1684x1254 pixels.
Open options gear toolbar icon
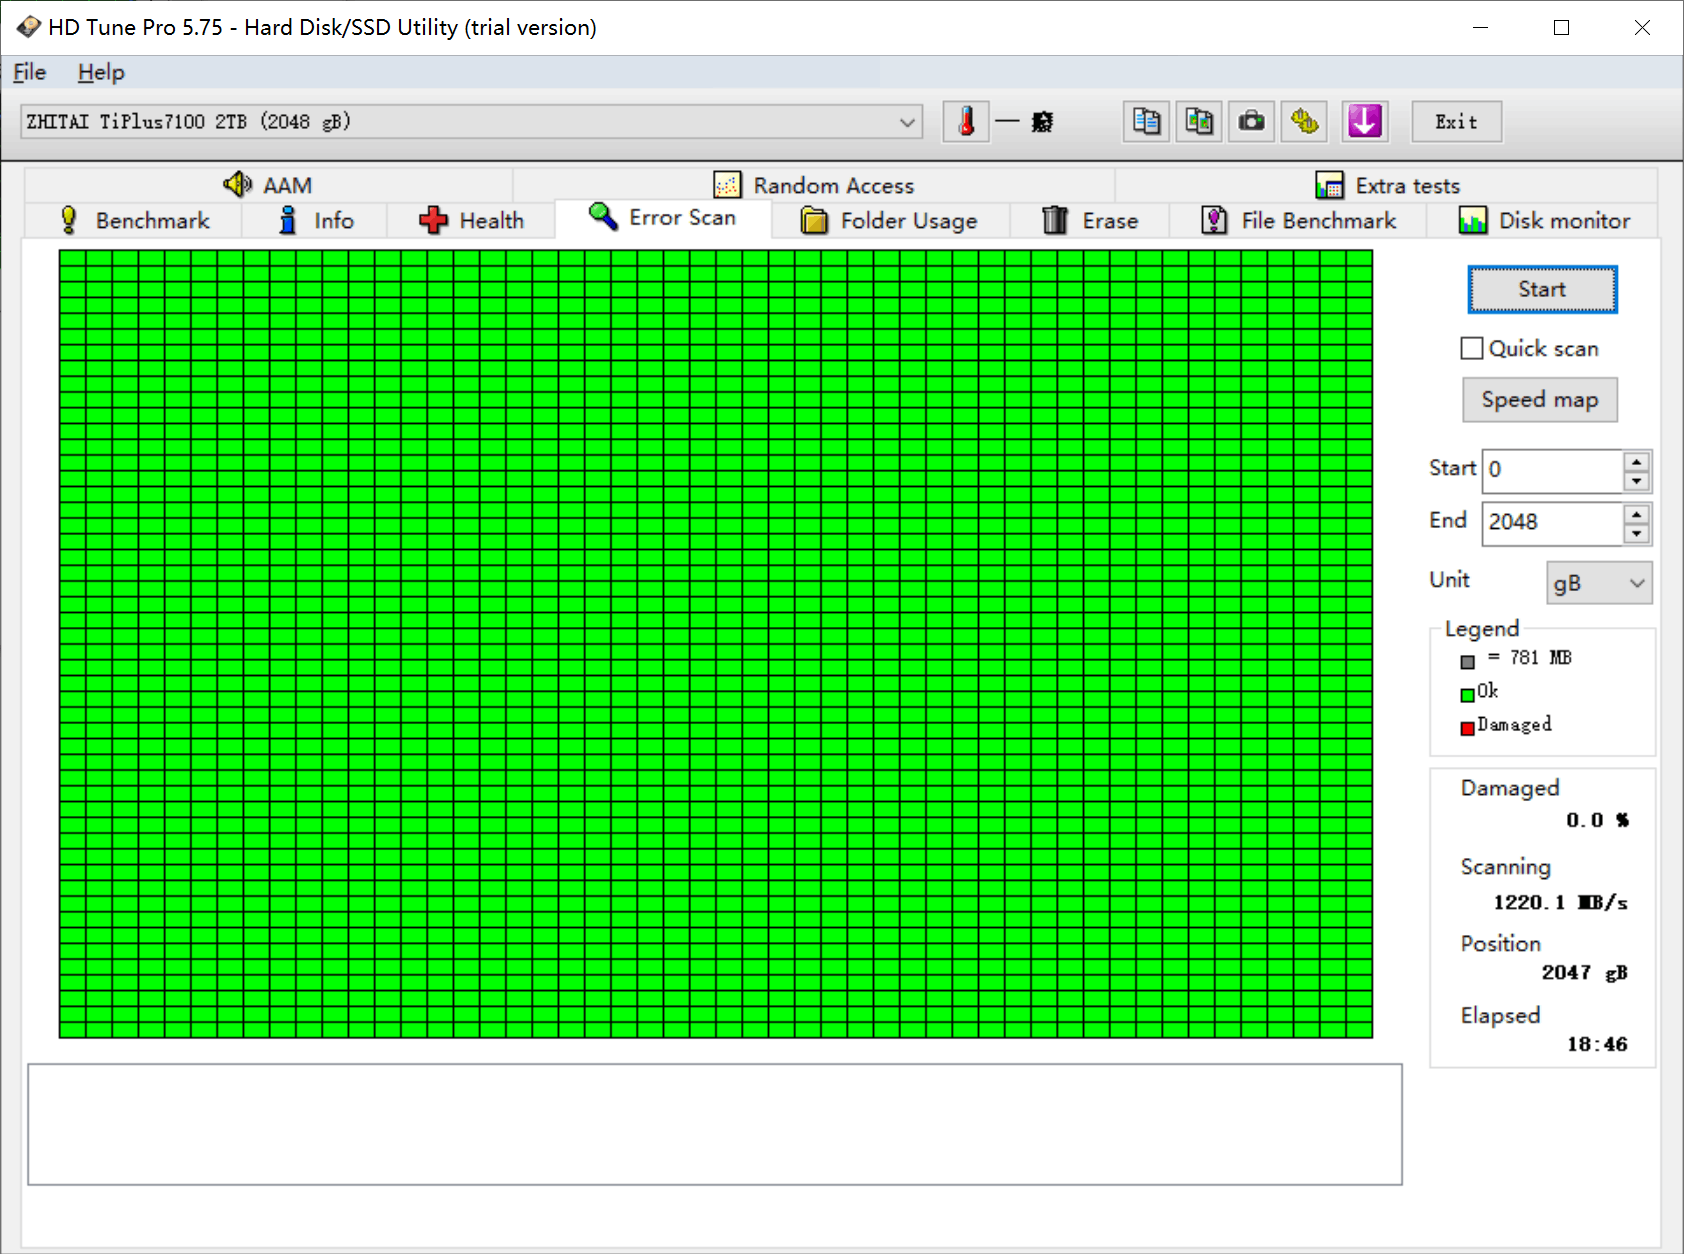coord(1304,122)
